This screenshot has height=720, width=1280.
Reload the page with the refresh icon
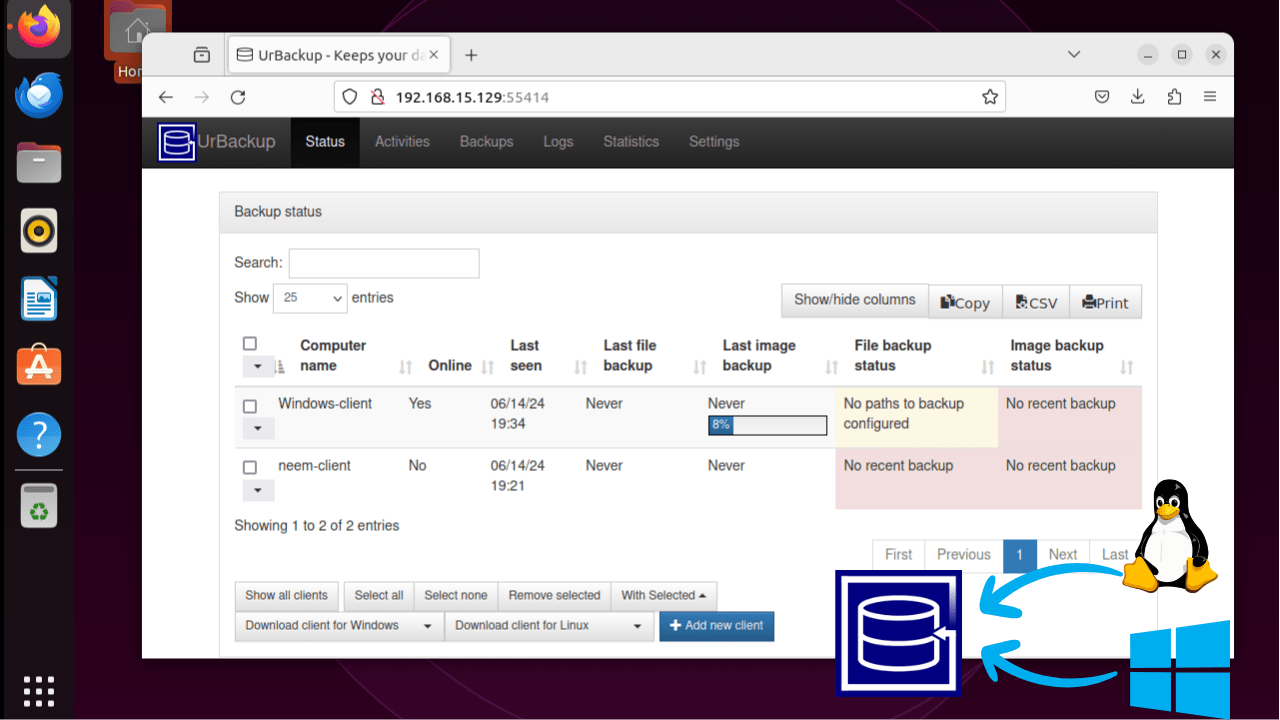(x=237, y=96)
